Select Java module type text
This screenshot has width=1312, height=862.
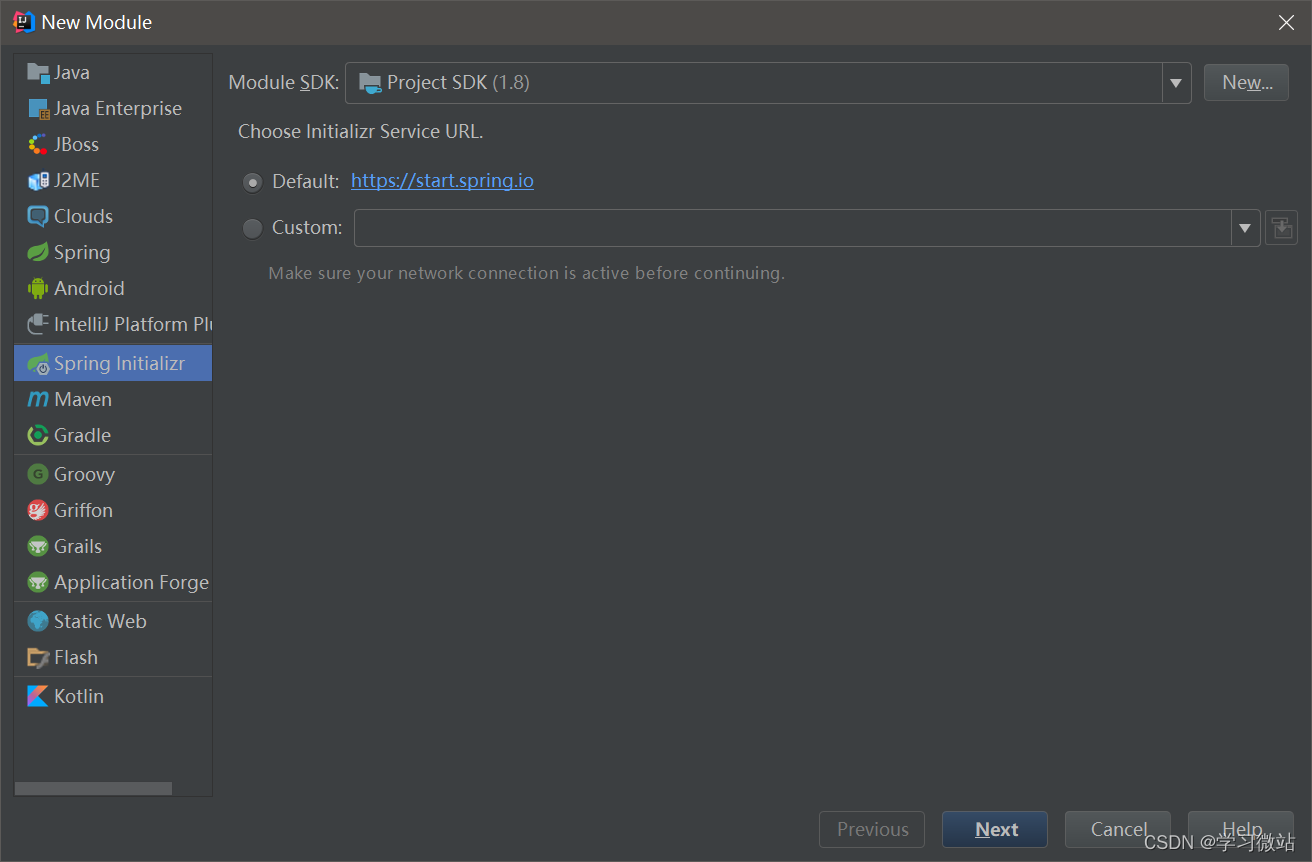[72, 72]
